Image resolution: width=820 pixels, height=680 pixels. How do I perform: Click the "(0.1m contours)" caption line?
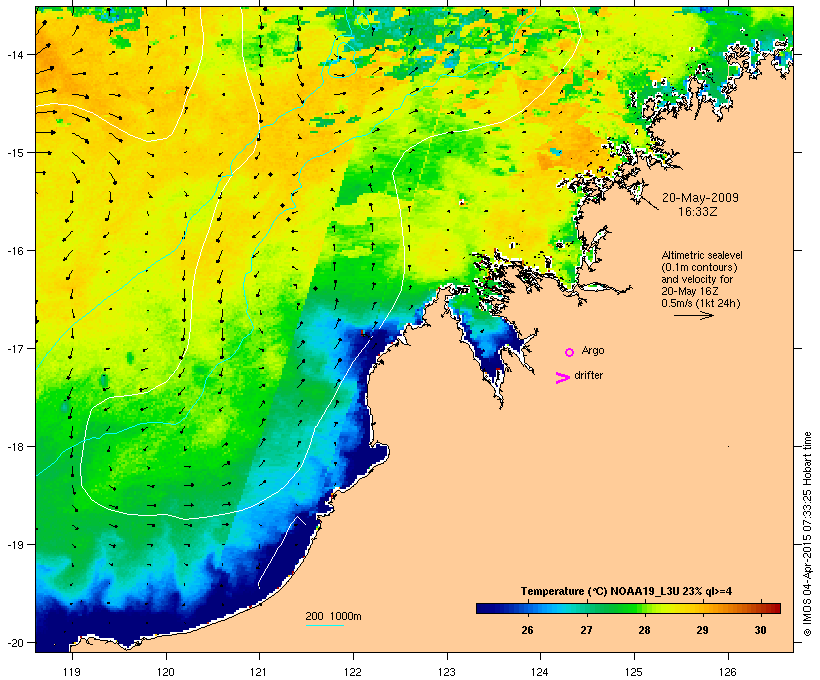(700, 267)
